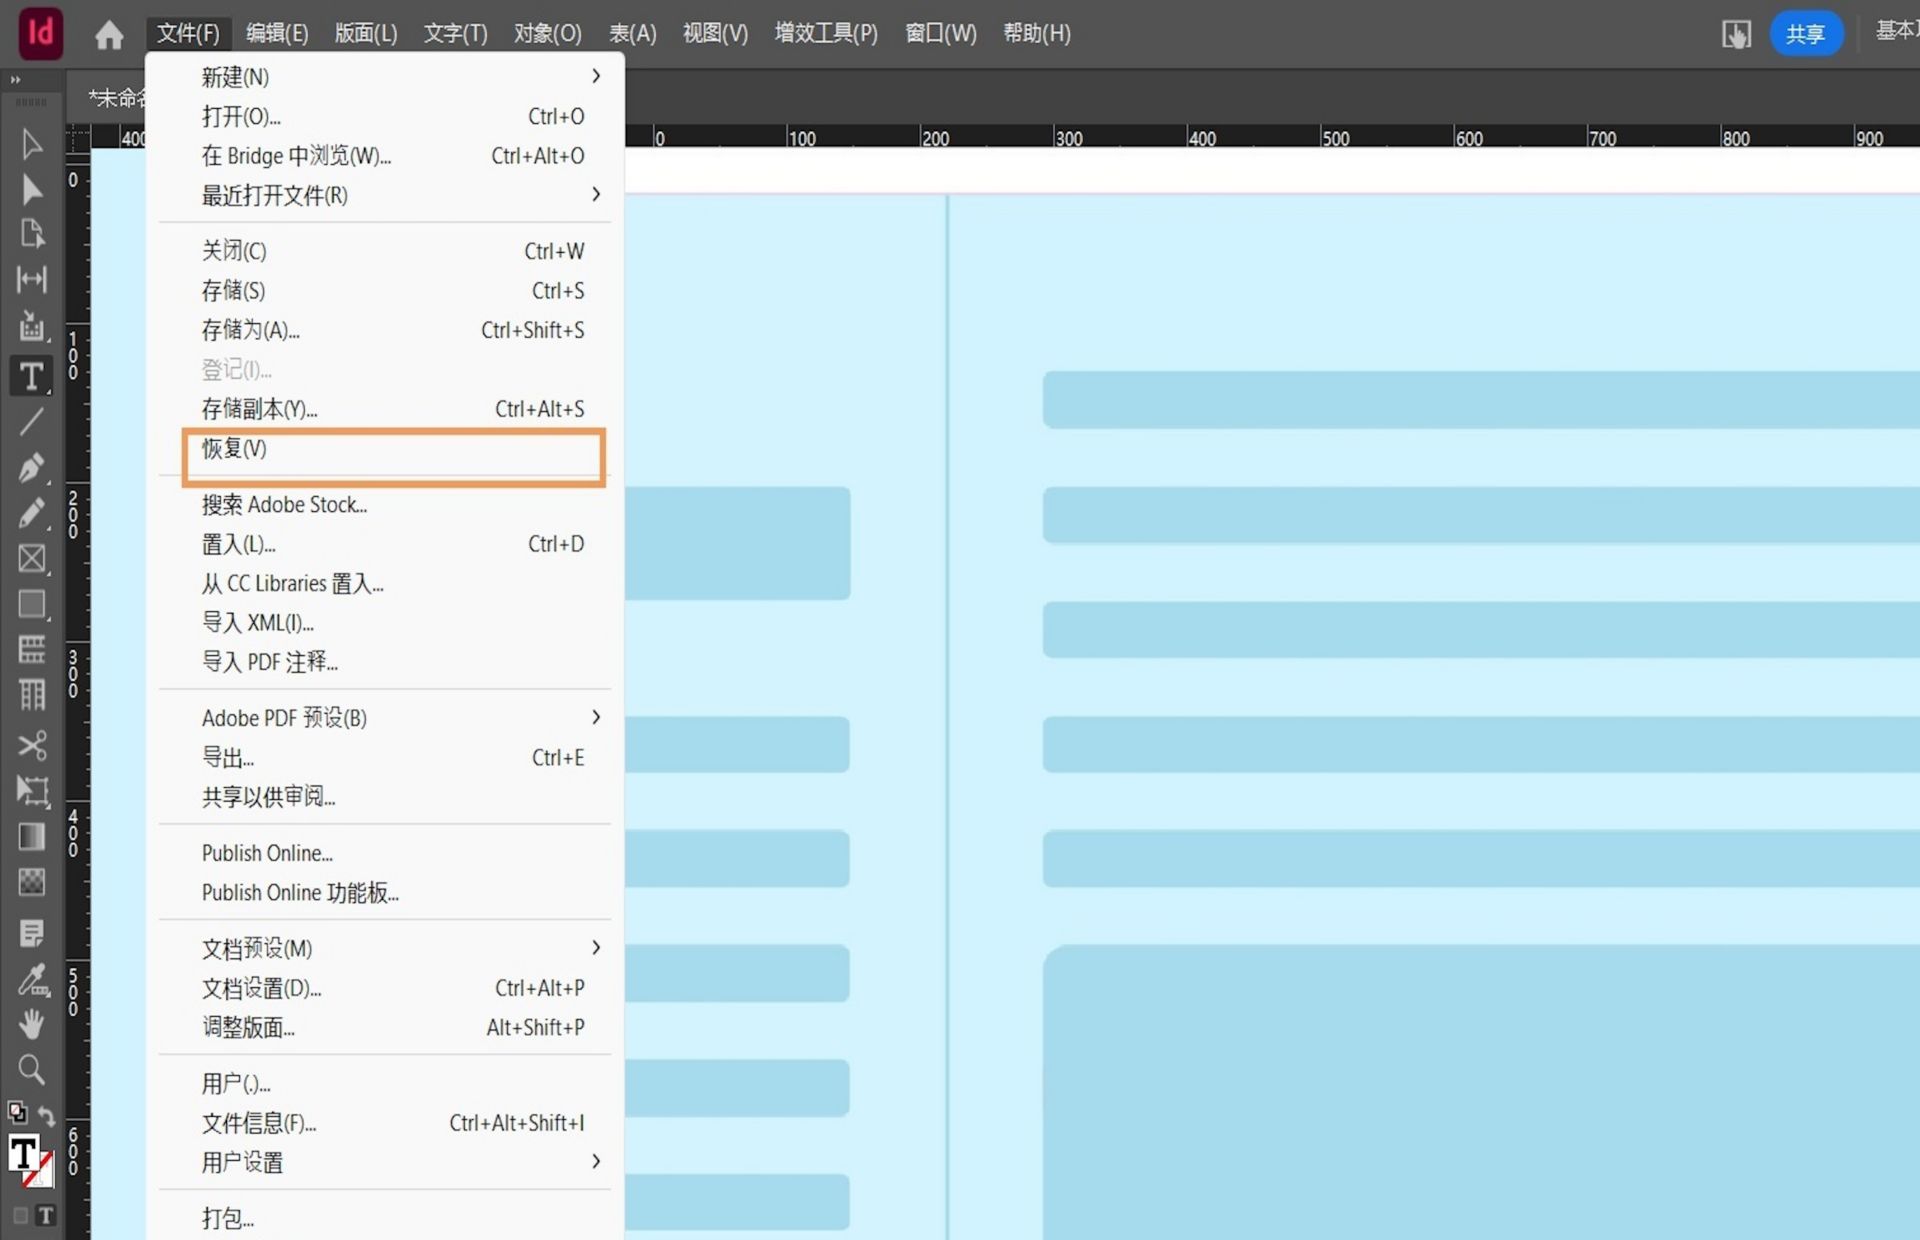This screenshot has width=1920, height=1240.
Task: Select the Scissors tool
Action: pyautogui.click(x=31, y=745)
